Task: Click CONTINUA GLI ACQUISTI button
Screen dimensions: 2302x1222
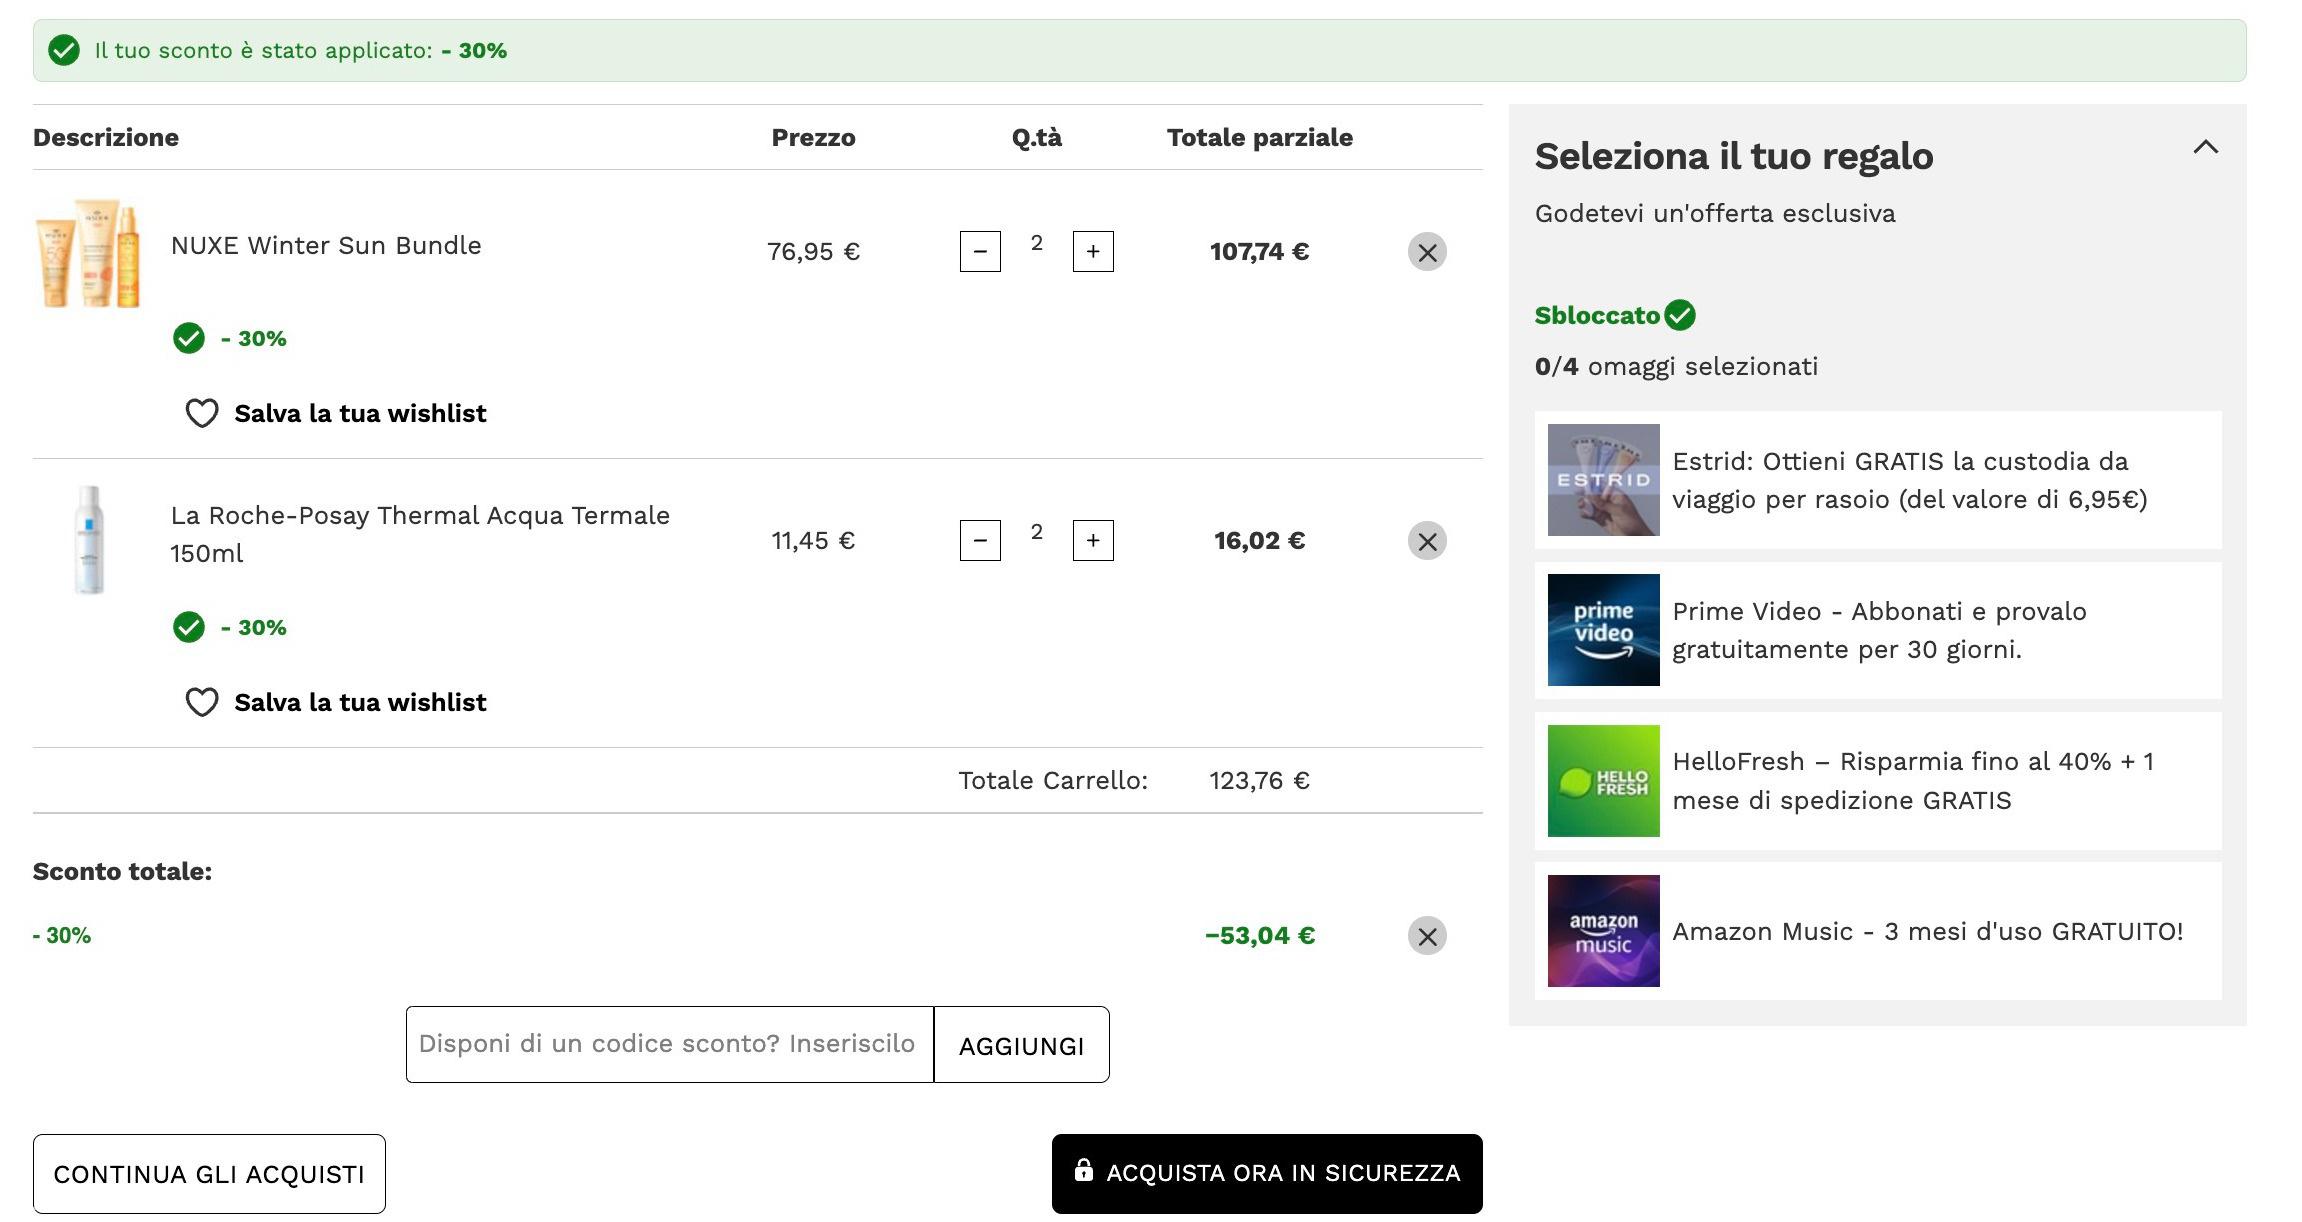Action: (209, 1174)
